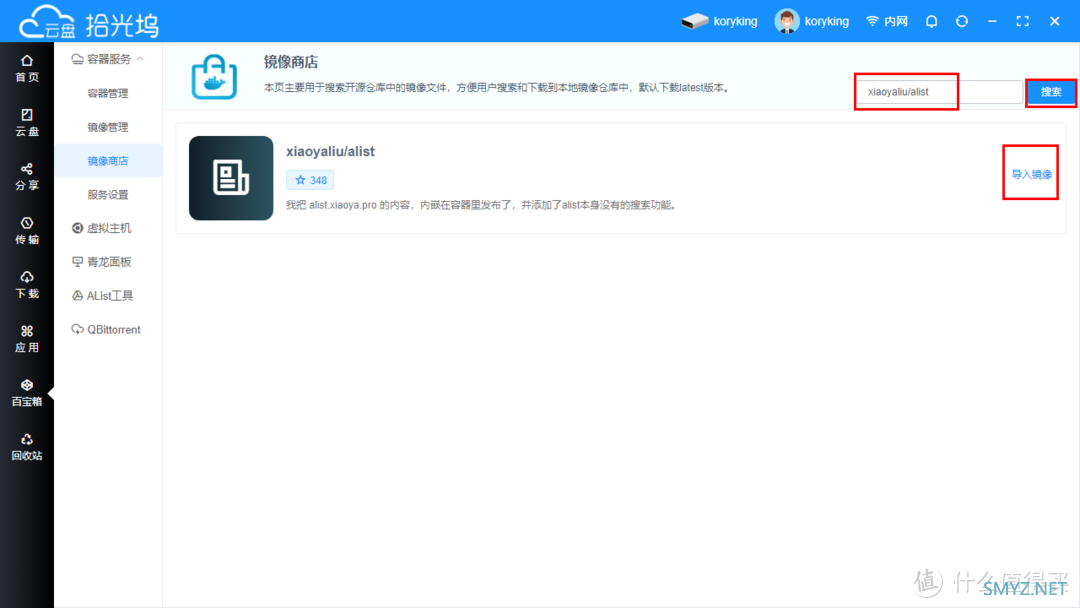1080x608 pixels.
Task: Click the notification bell icon
Action: point(931,21)
